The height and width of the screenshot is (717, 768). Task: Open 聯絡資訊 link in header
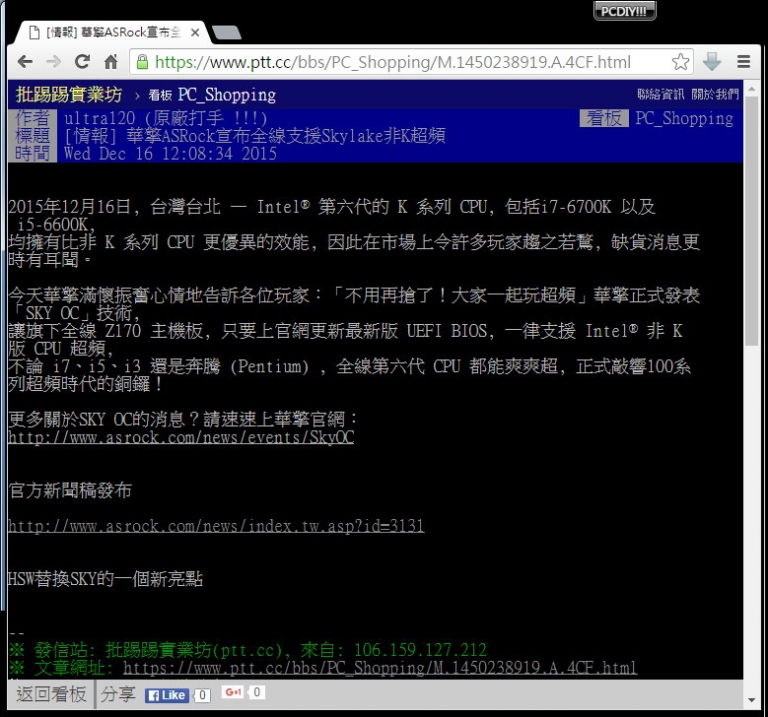coord(661,94)
